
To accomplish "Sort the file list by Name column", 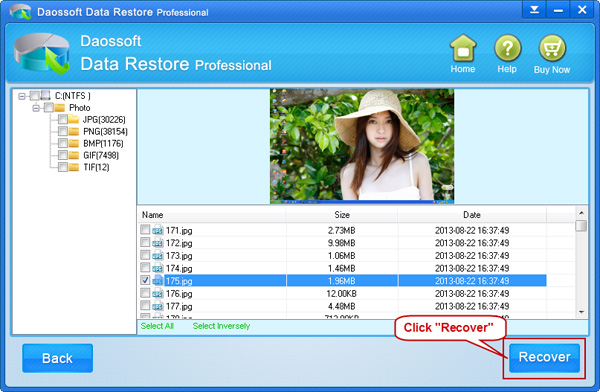I will (x=212, y=215).
